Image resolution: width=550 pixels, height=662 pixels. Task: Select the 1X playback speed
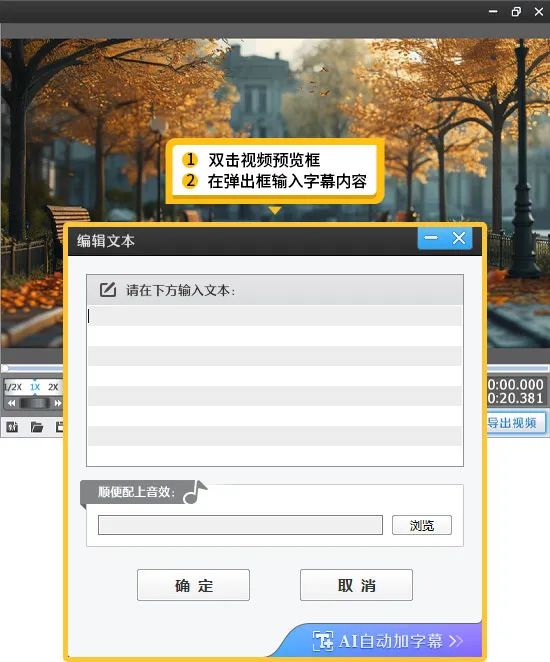tap(35, 387)
